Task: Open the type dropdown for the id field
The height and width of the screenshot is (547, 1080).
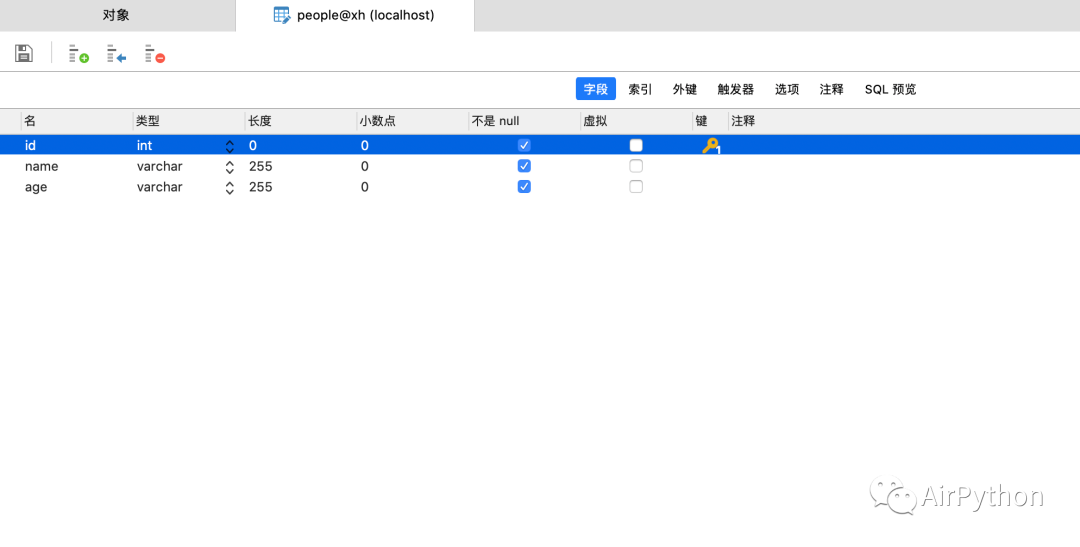Action: (x=230, y=146)
